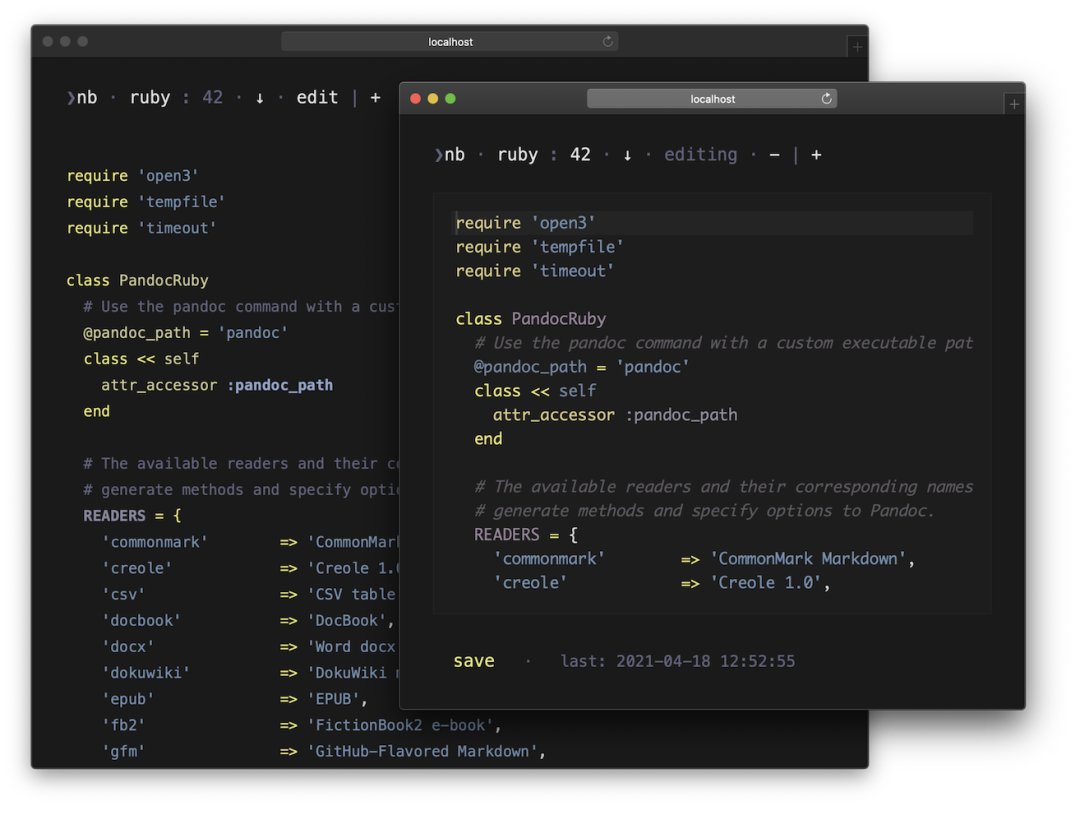1080x815 pixels.
Task: Click 'gfm' key in back window
Action: click(x=123, y=752)
